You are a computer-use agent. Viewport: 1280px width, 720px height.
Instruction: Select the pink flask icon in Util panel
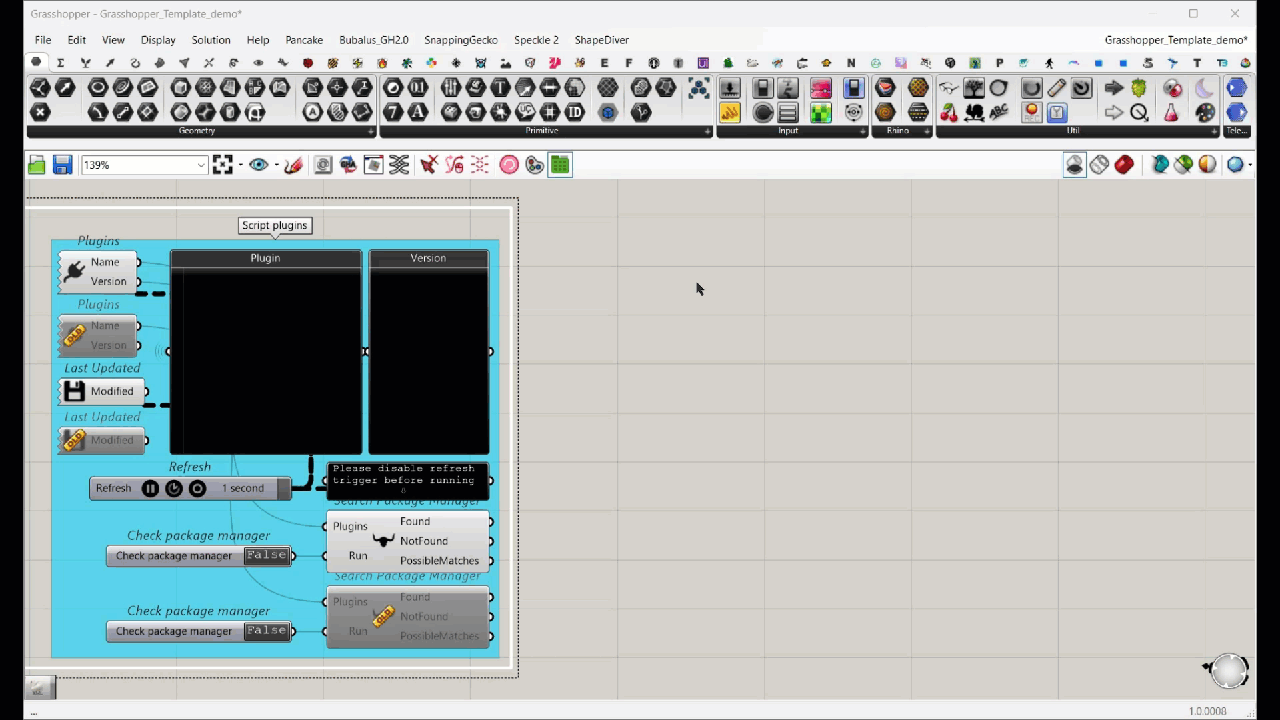click(x=1172, y=112)
